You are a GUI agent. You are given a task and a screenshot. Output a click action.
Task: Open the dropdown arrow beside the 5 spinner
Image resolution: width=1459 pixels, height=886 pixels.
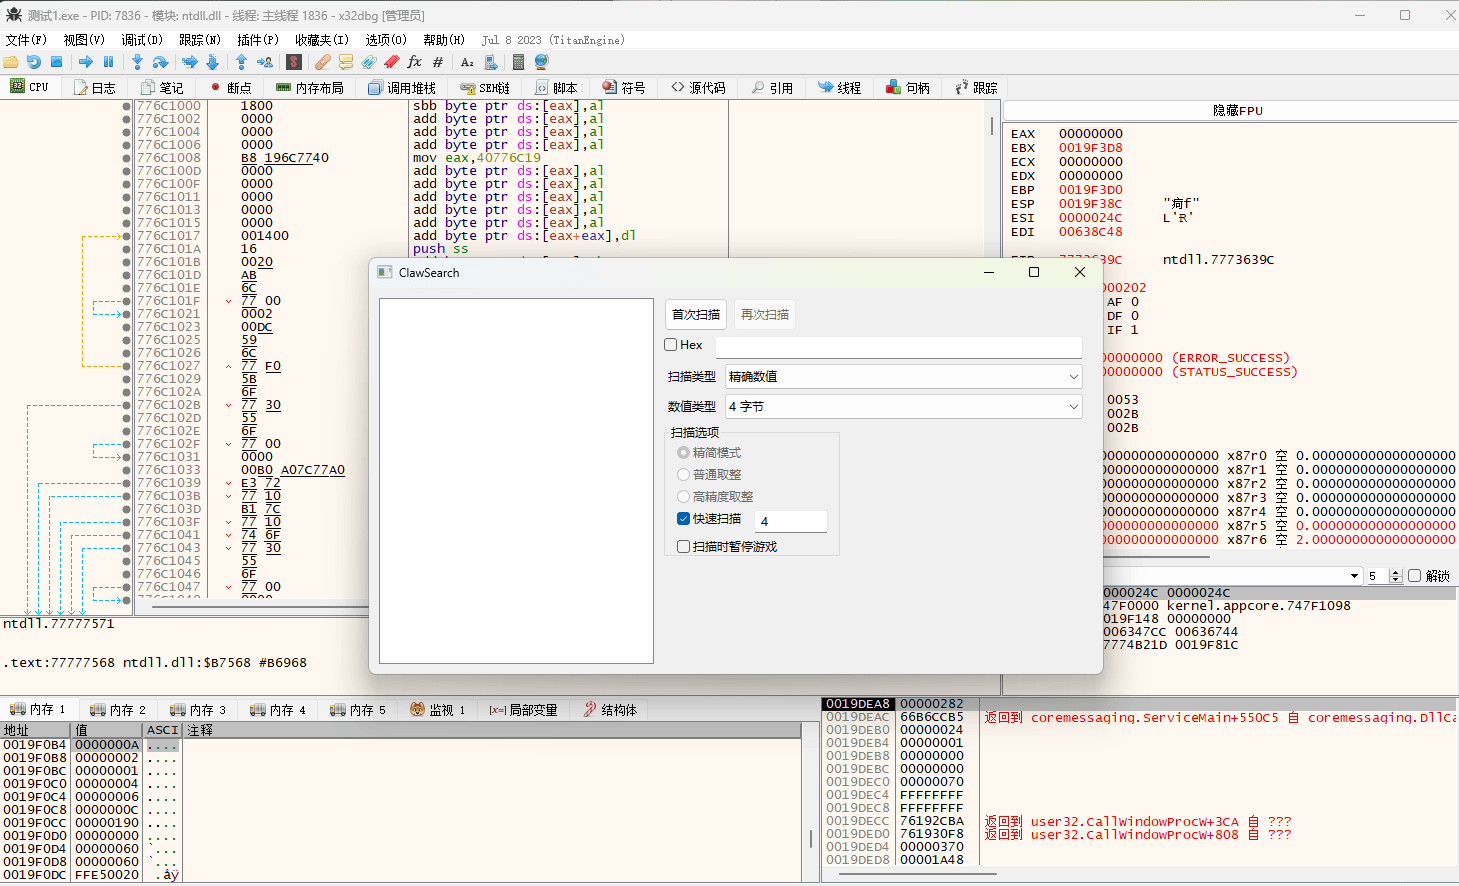point(1355,576)
